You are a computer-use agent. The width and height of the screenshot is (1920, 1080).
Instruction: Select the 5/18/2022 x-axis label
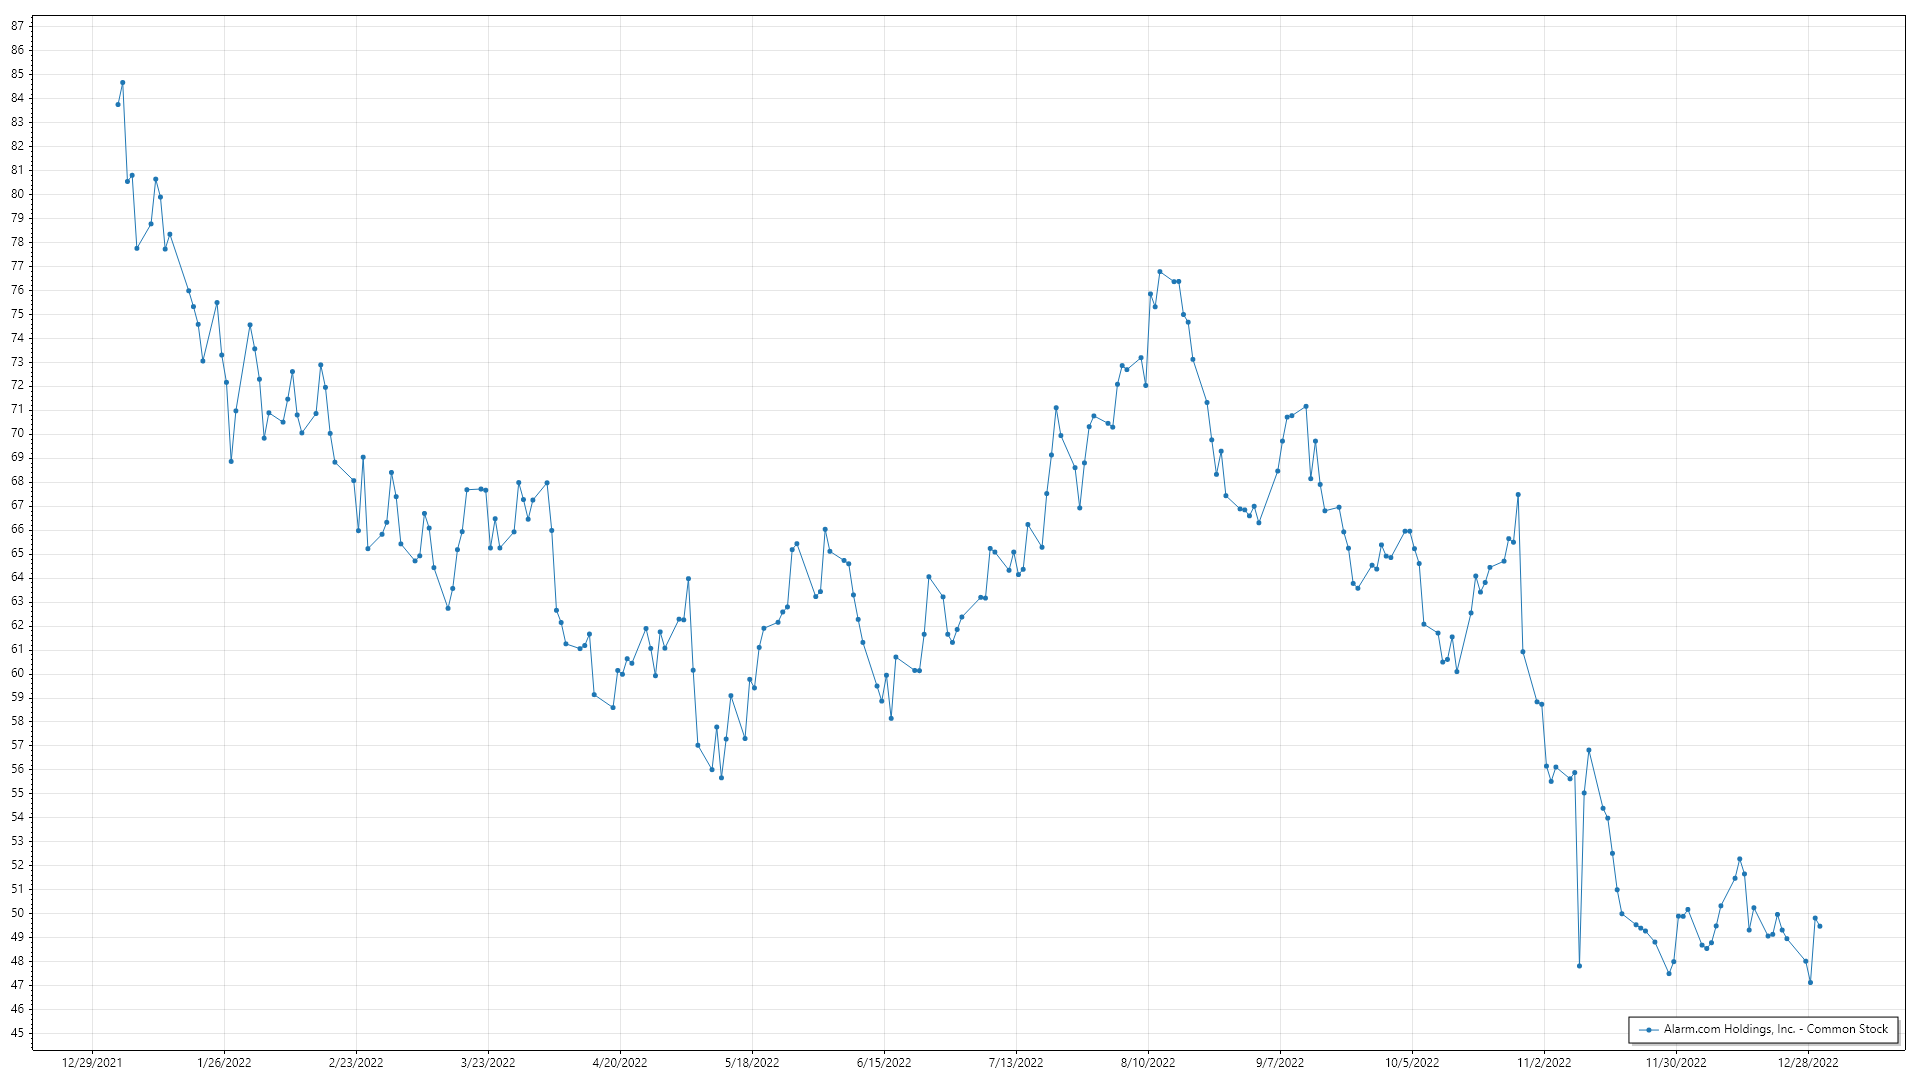(x=752, y=1063)
